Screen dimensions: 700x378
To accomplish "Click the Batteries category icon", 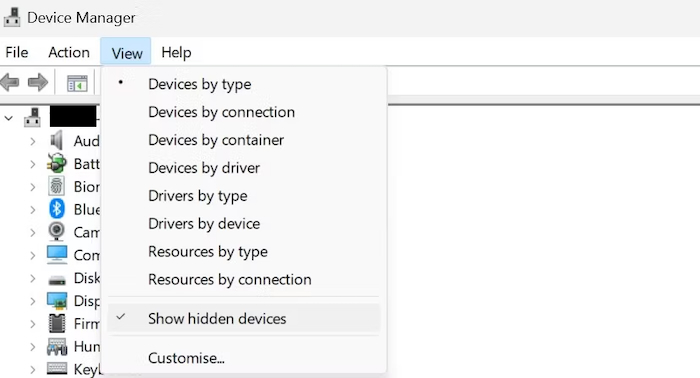I will coord(57,163).
